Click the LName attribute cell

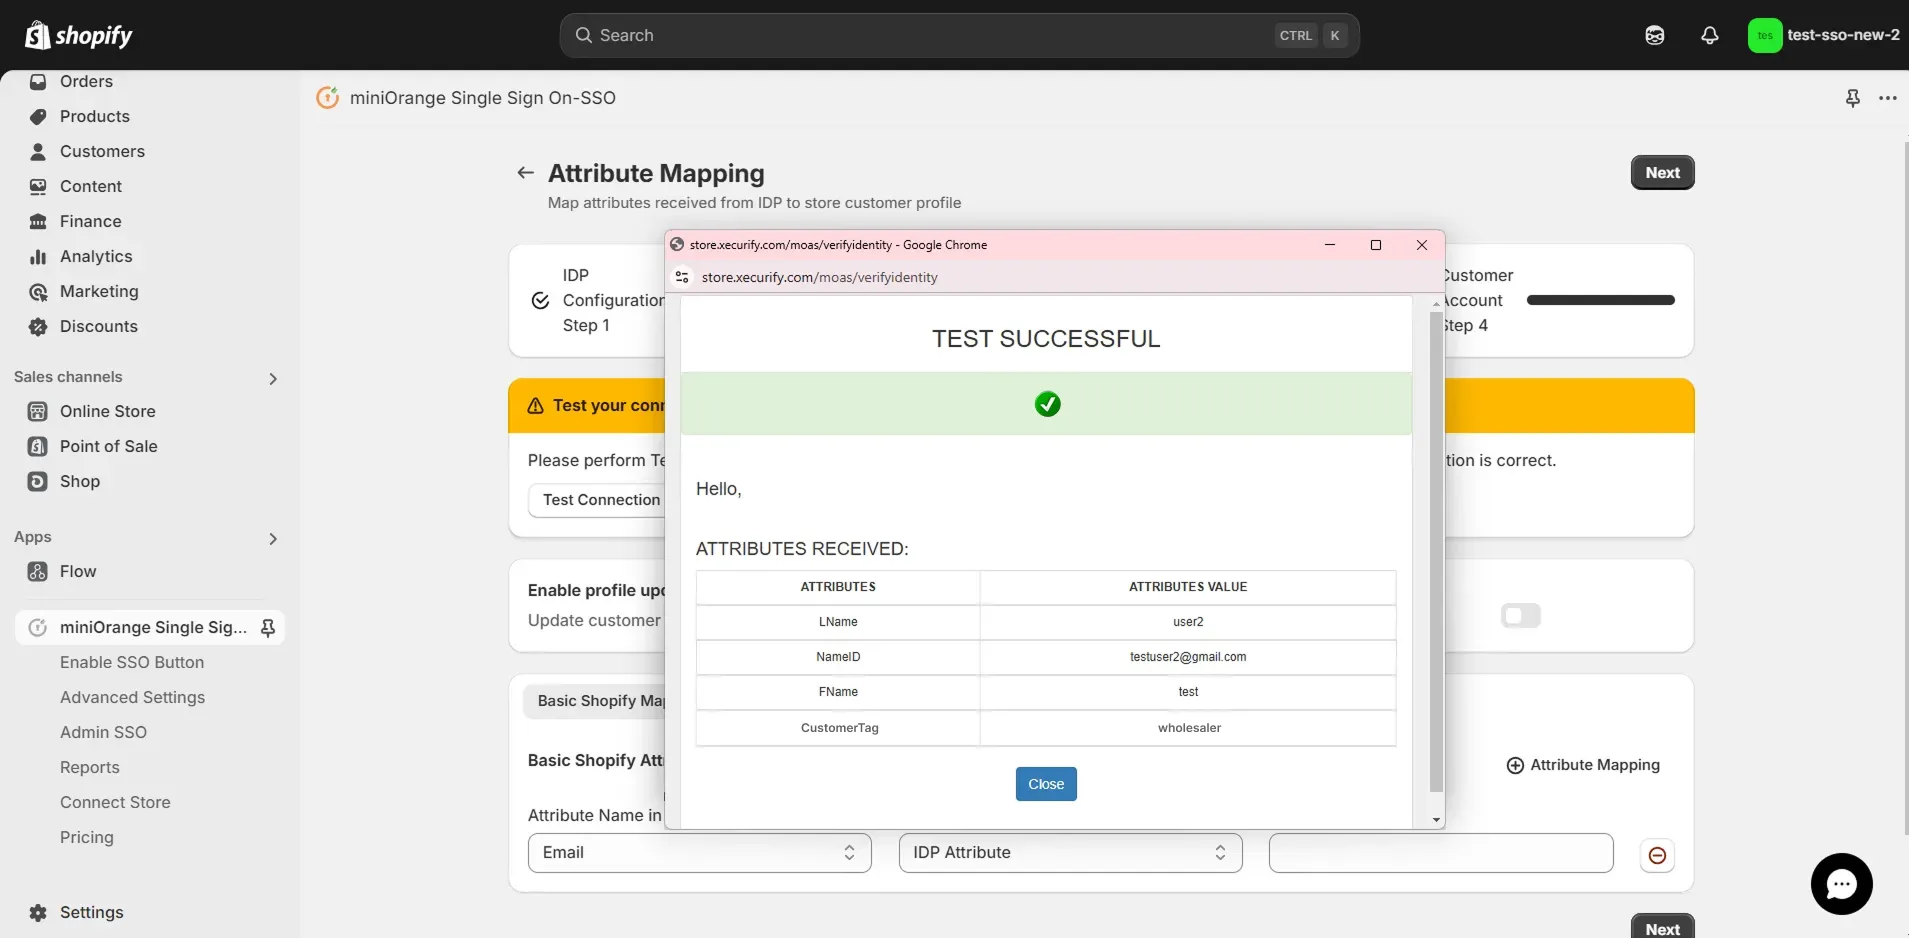[838, 622]
